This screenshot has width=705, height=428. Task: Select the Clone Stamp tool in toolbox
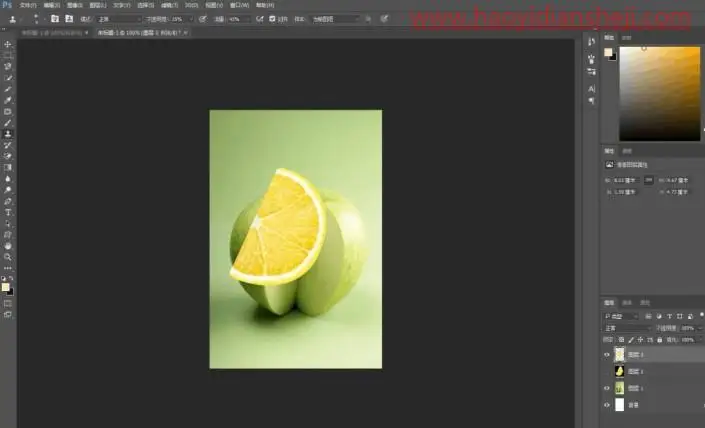pos(8,134)
